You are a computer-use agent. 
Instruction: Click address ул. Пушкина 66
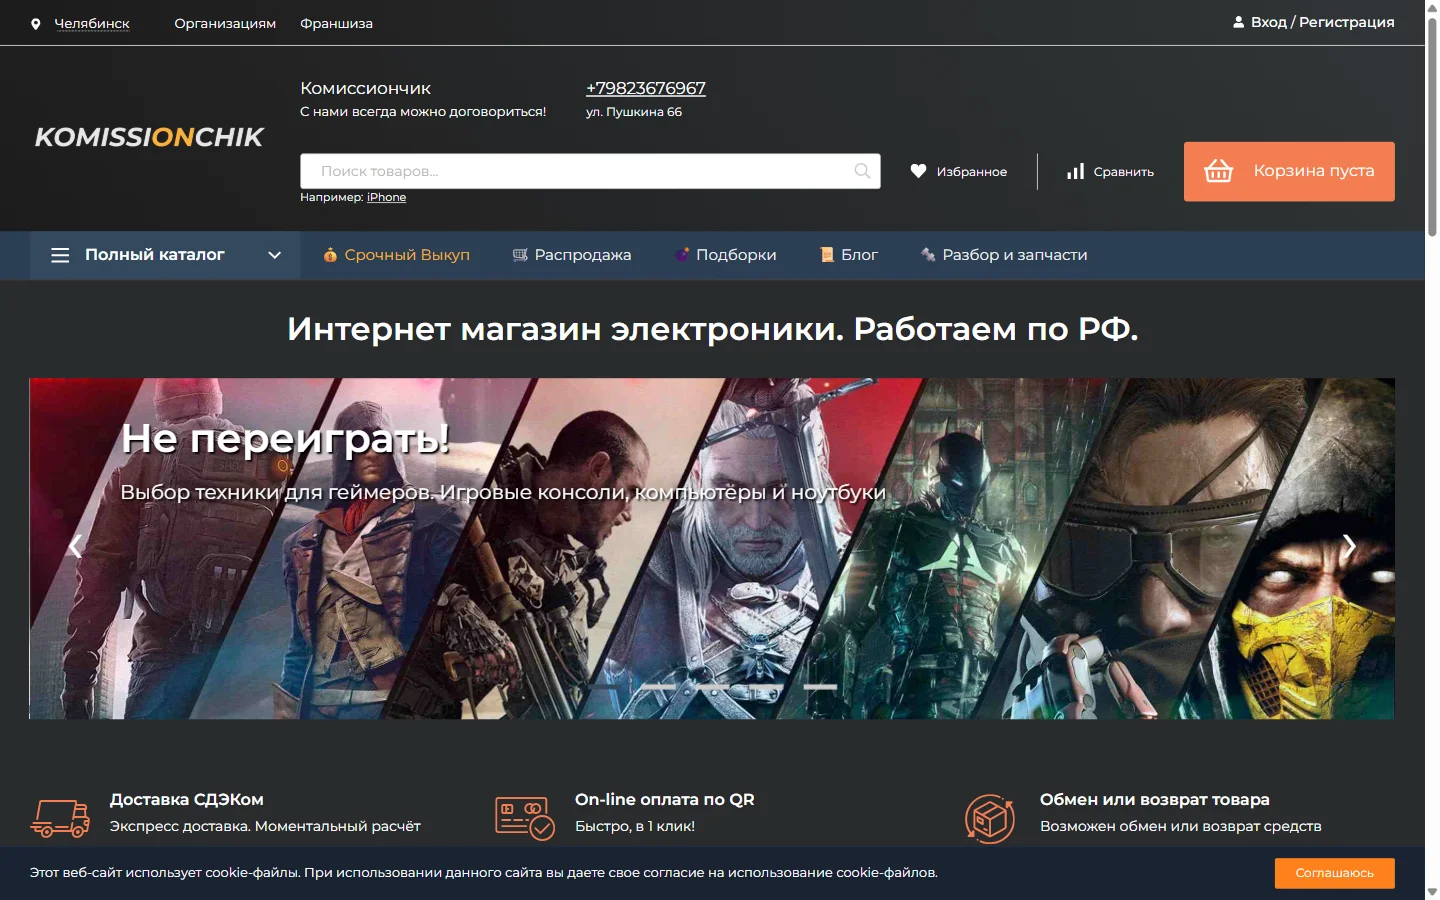coord(634,112)
